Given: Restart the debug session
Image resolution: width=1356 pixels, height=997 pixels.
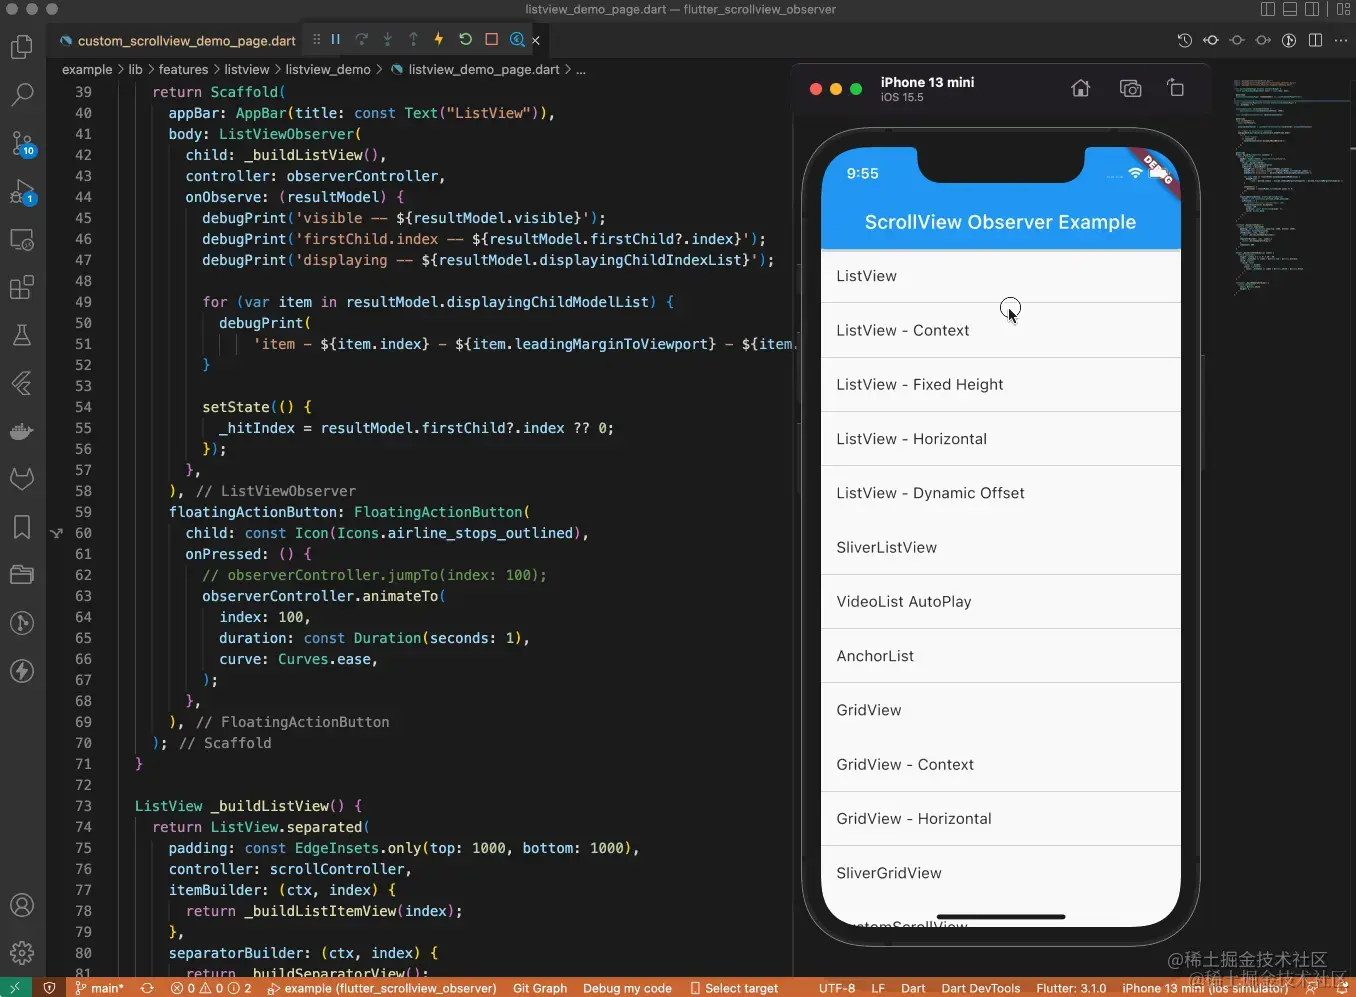Looking at the screenshot, I should click(x=465, y=39).
